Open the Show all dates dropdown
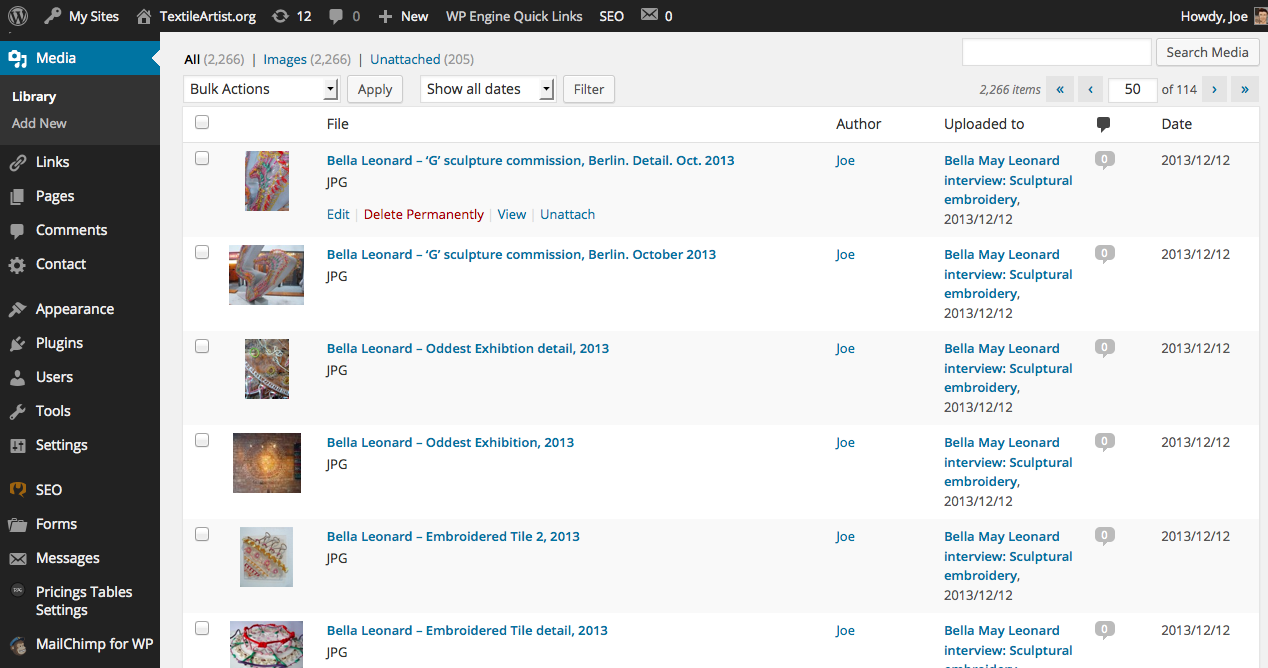The height and width of the screenshot is (668, 1268). (487, 89)
